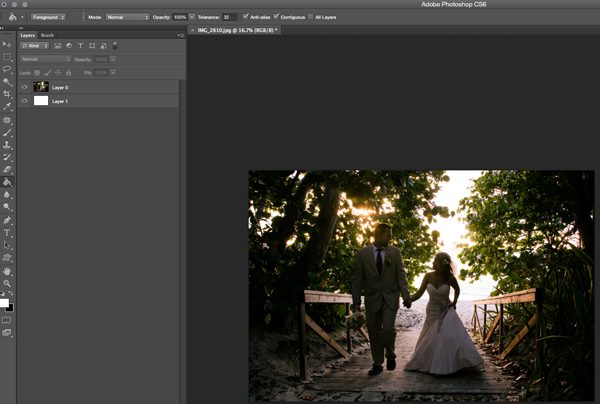
Task: Switch to the Brush panel tab
Action: click(x=47, y=35)
